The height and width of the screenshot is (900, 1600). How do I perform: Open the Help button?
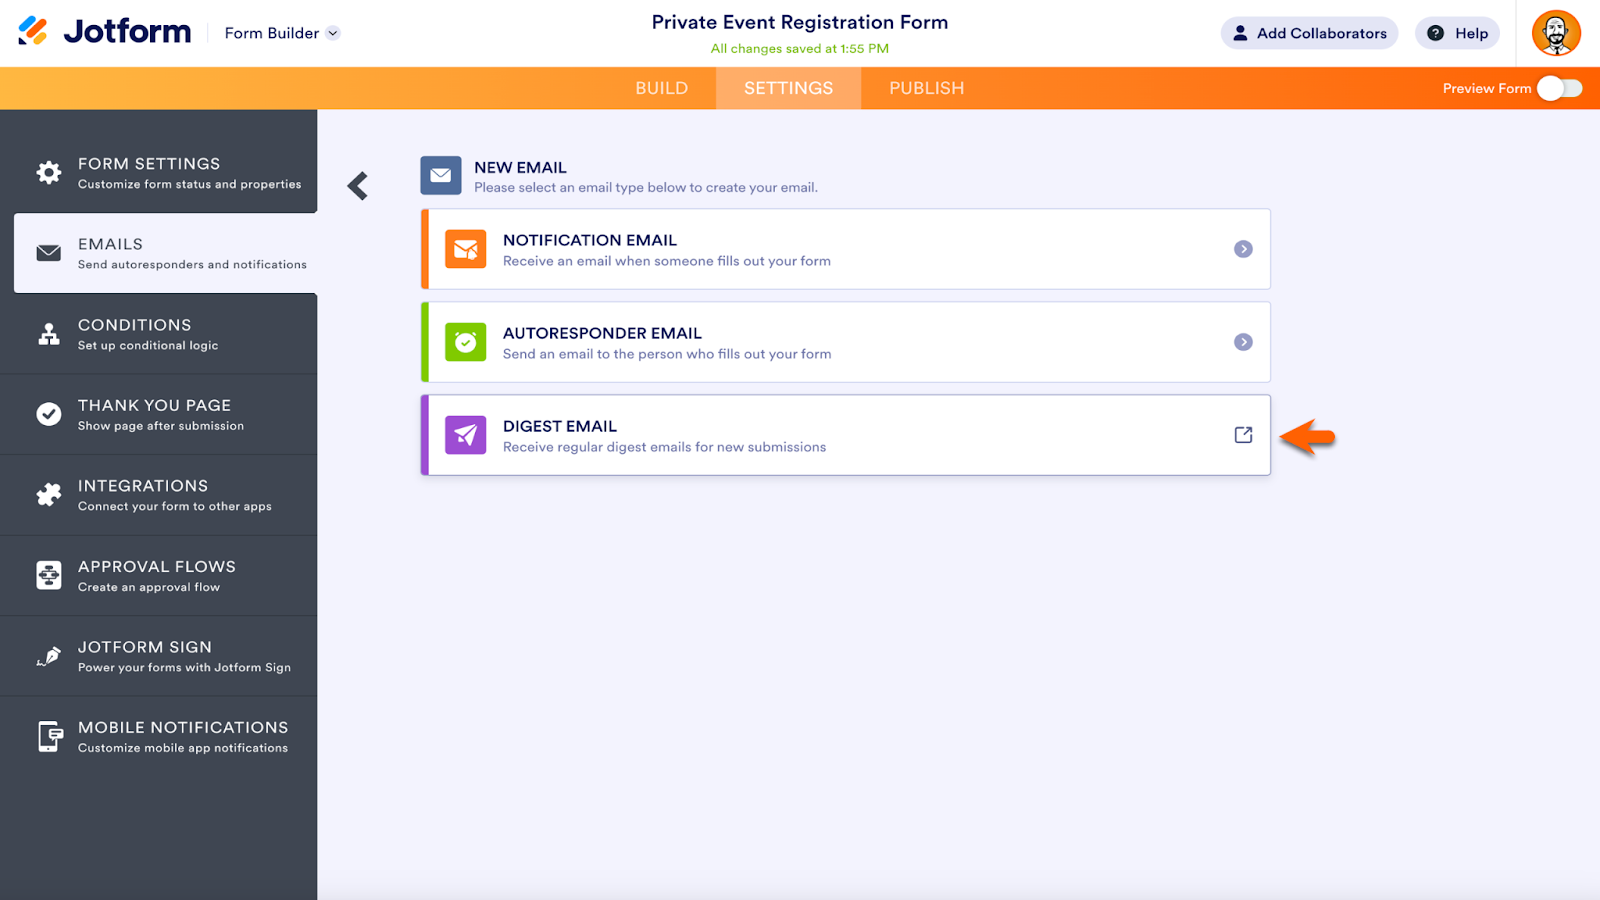[x=1457, y=33]
